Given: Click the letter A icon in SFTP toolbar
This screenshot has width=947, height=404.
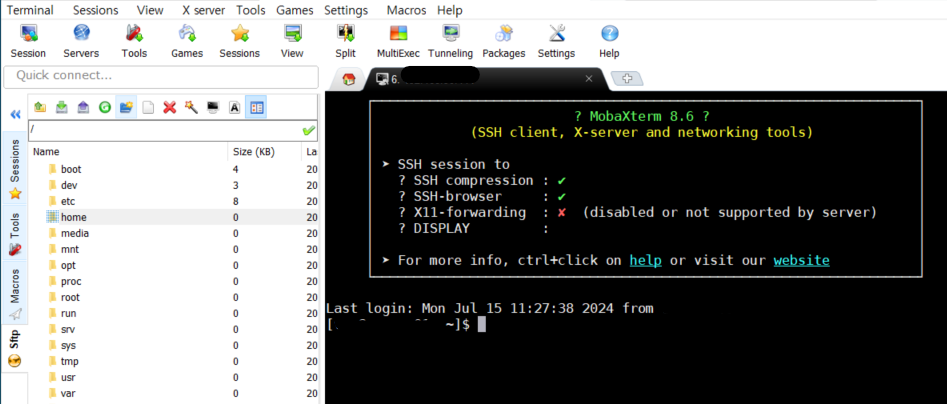Looking at the screenshot, I should [x=234, y=107].
